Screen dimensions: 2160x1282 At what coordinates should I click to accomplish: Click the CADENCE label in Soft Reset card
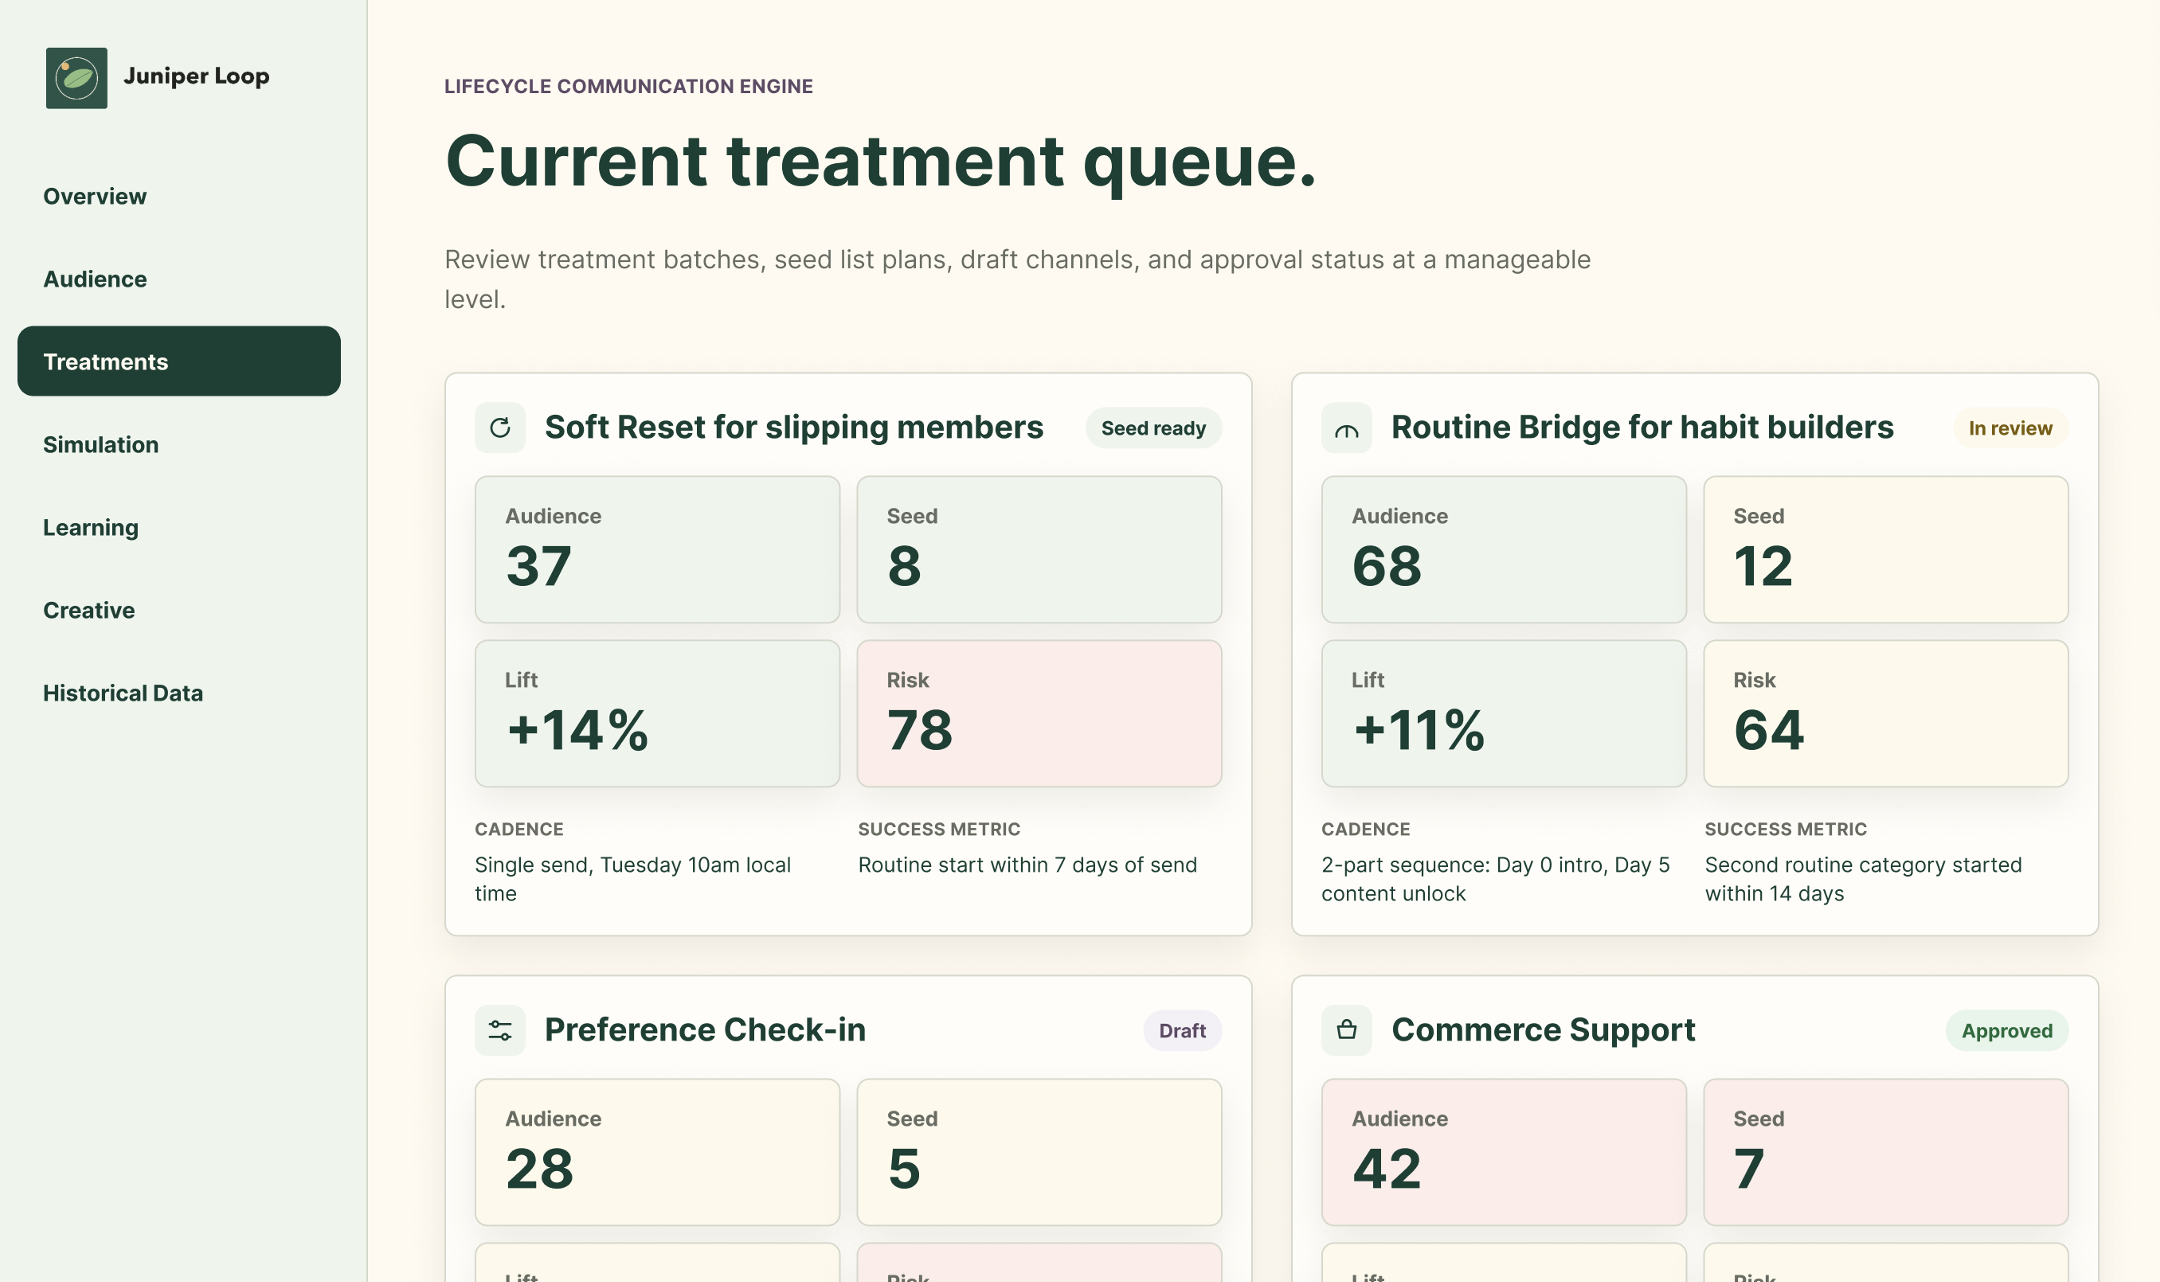(519, 829)
